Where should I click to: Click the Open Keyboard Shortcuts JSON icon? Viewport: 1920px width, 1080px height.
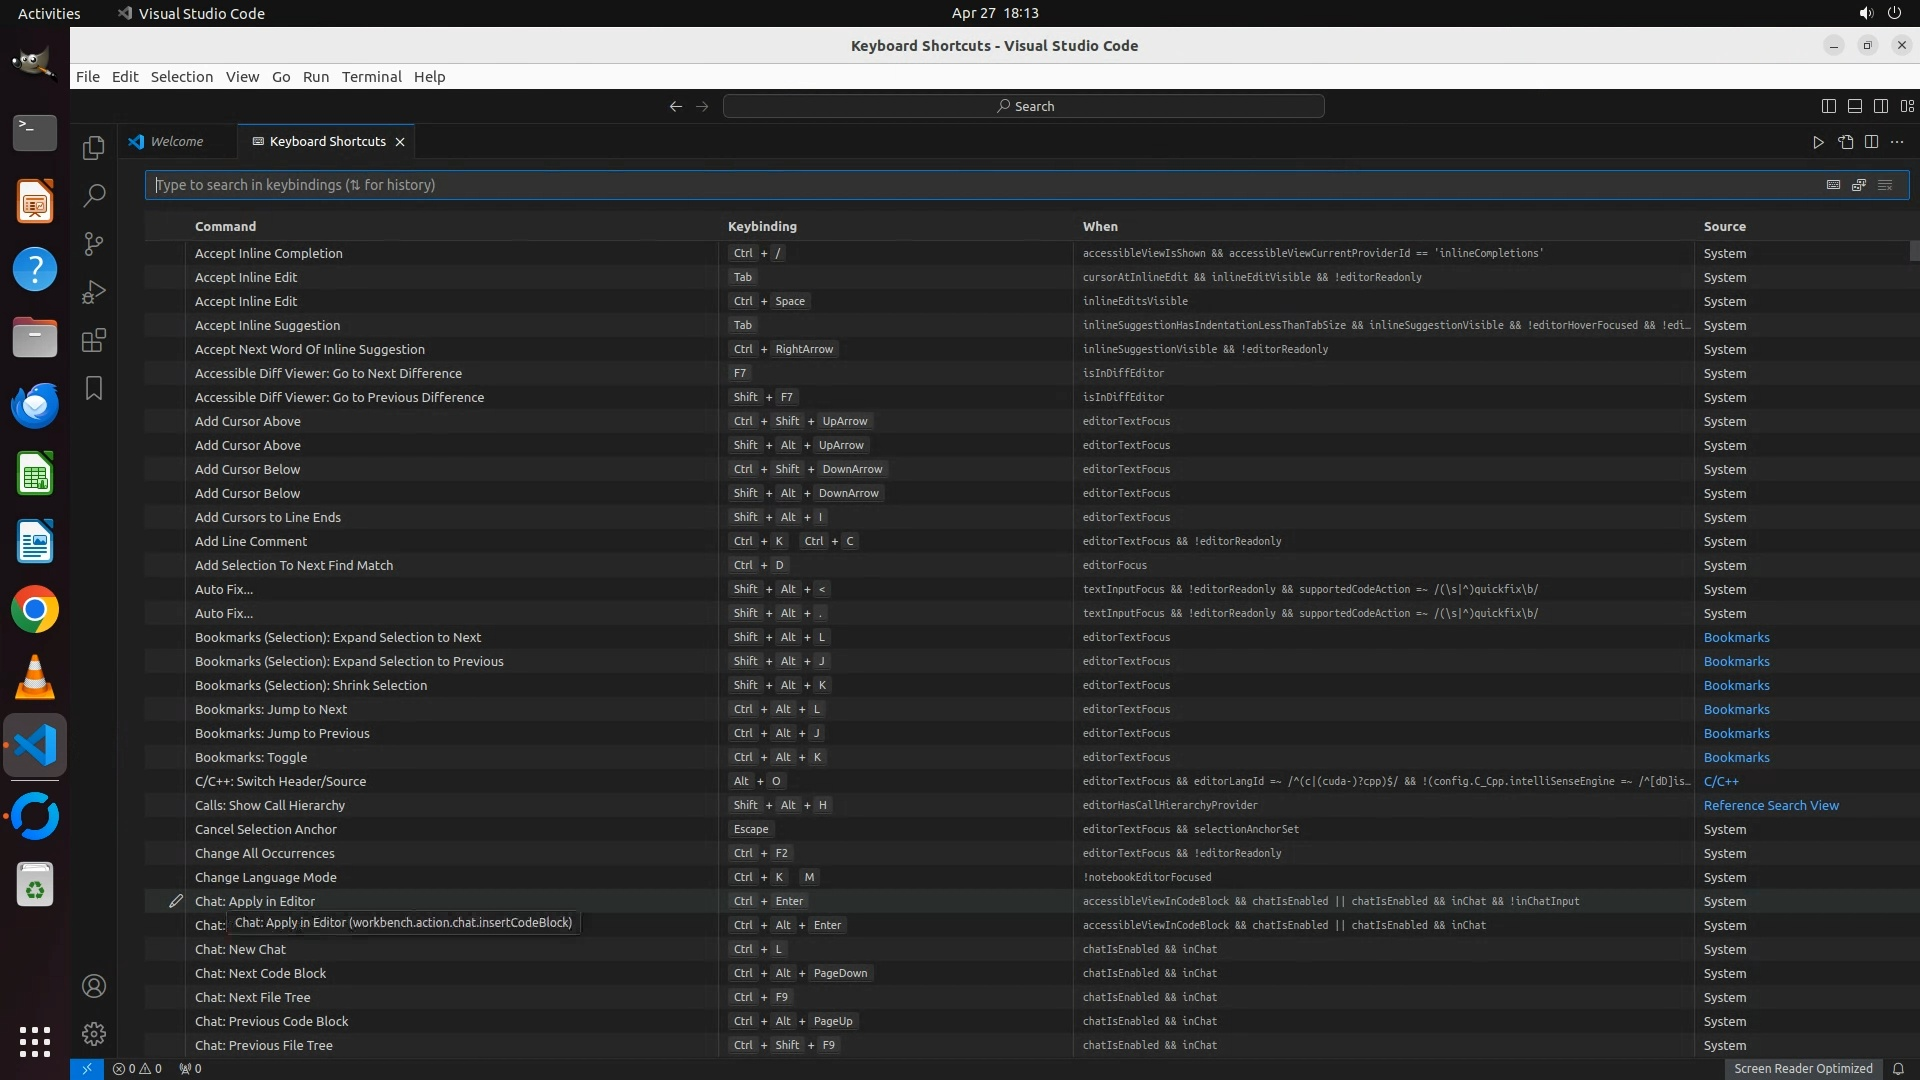click(1845, 142)
